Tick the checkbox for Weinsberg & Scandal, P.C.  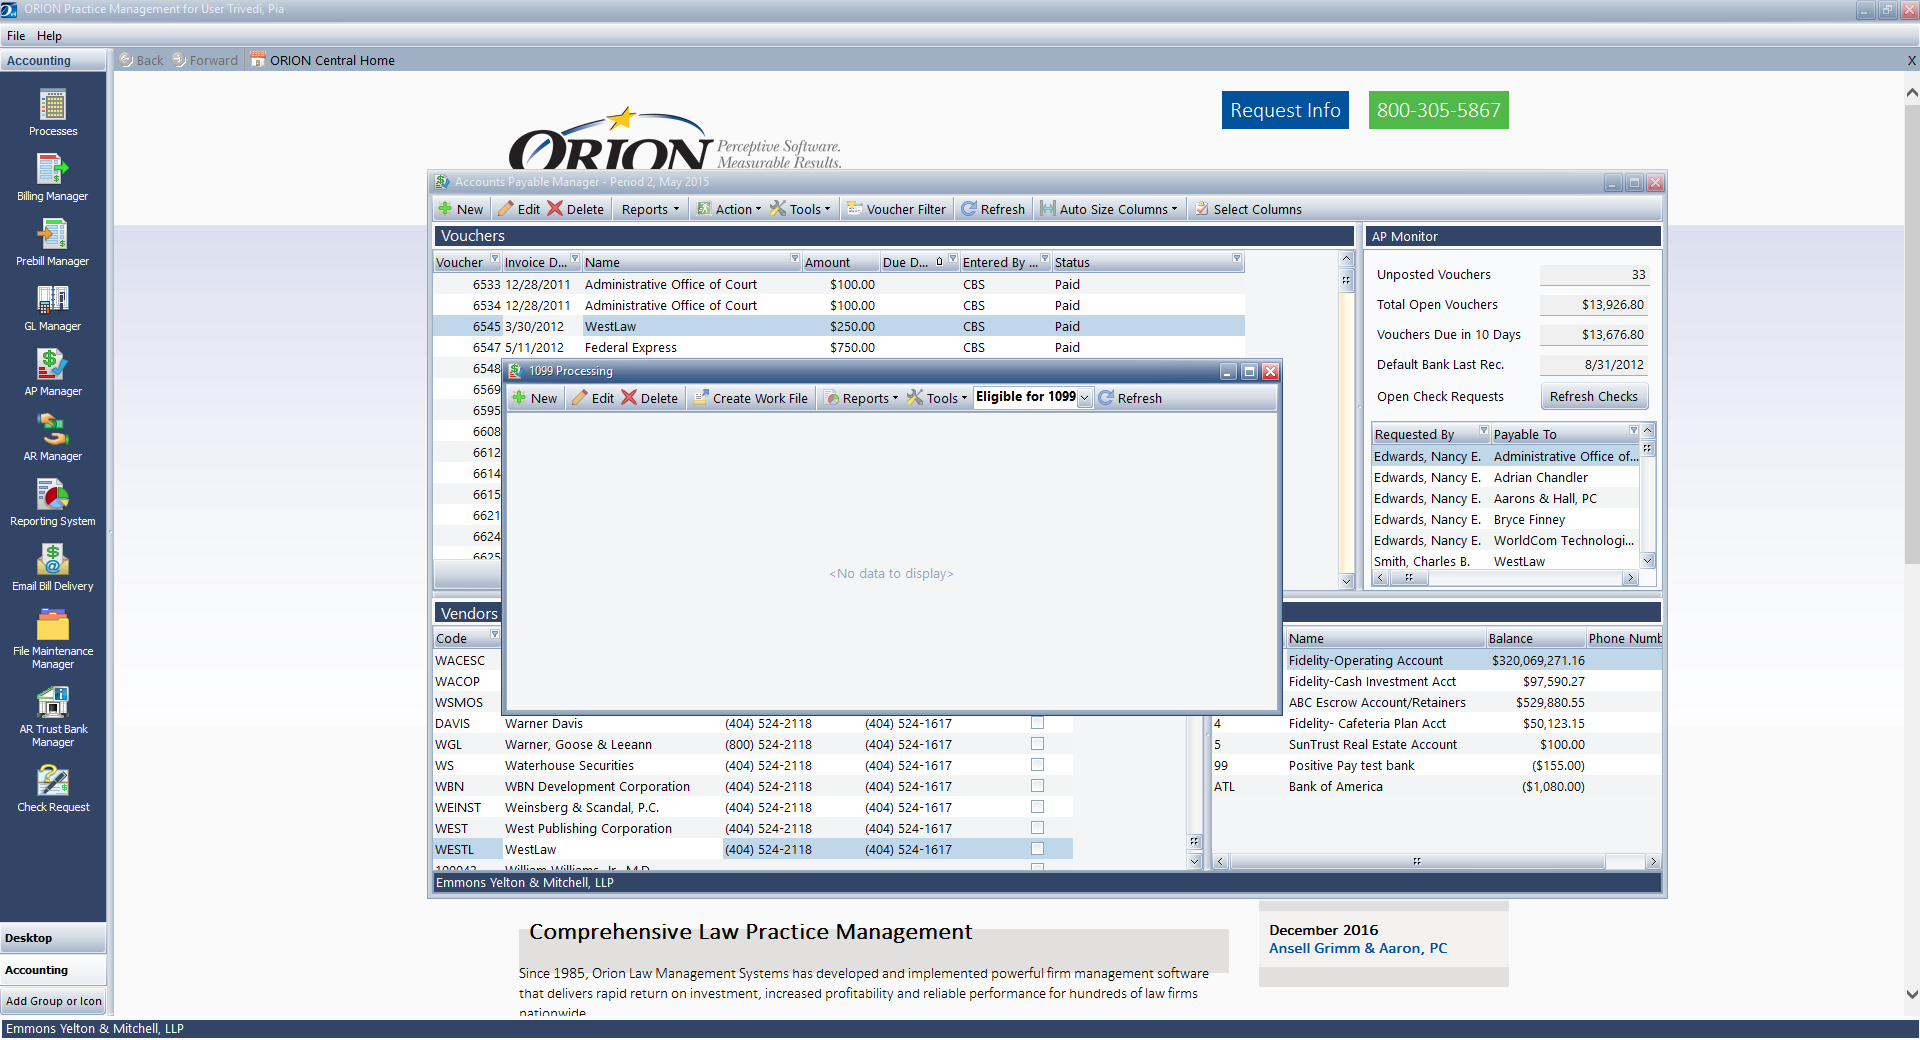tap(1037, 807)
